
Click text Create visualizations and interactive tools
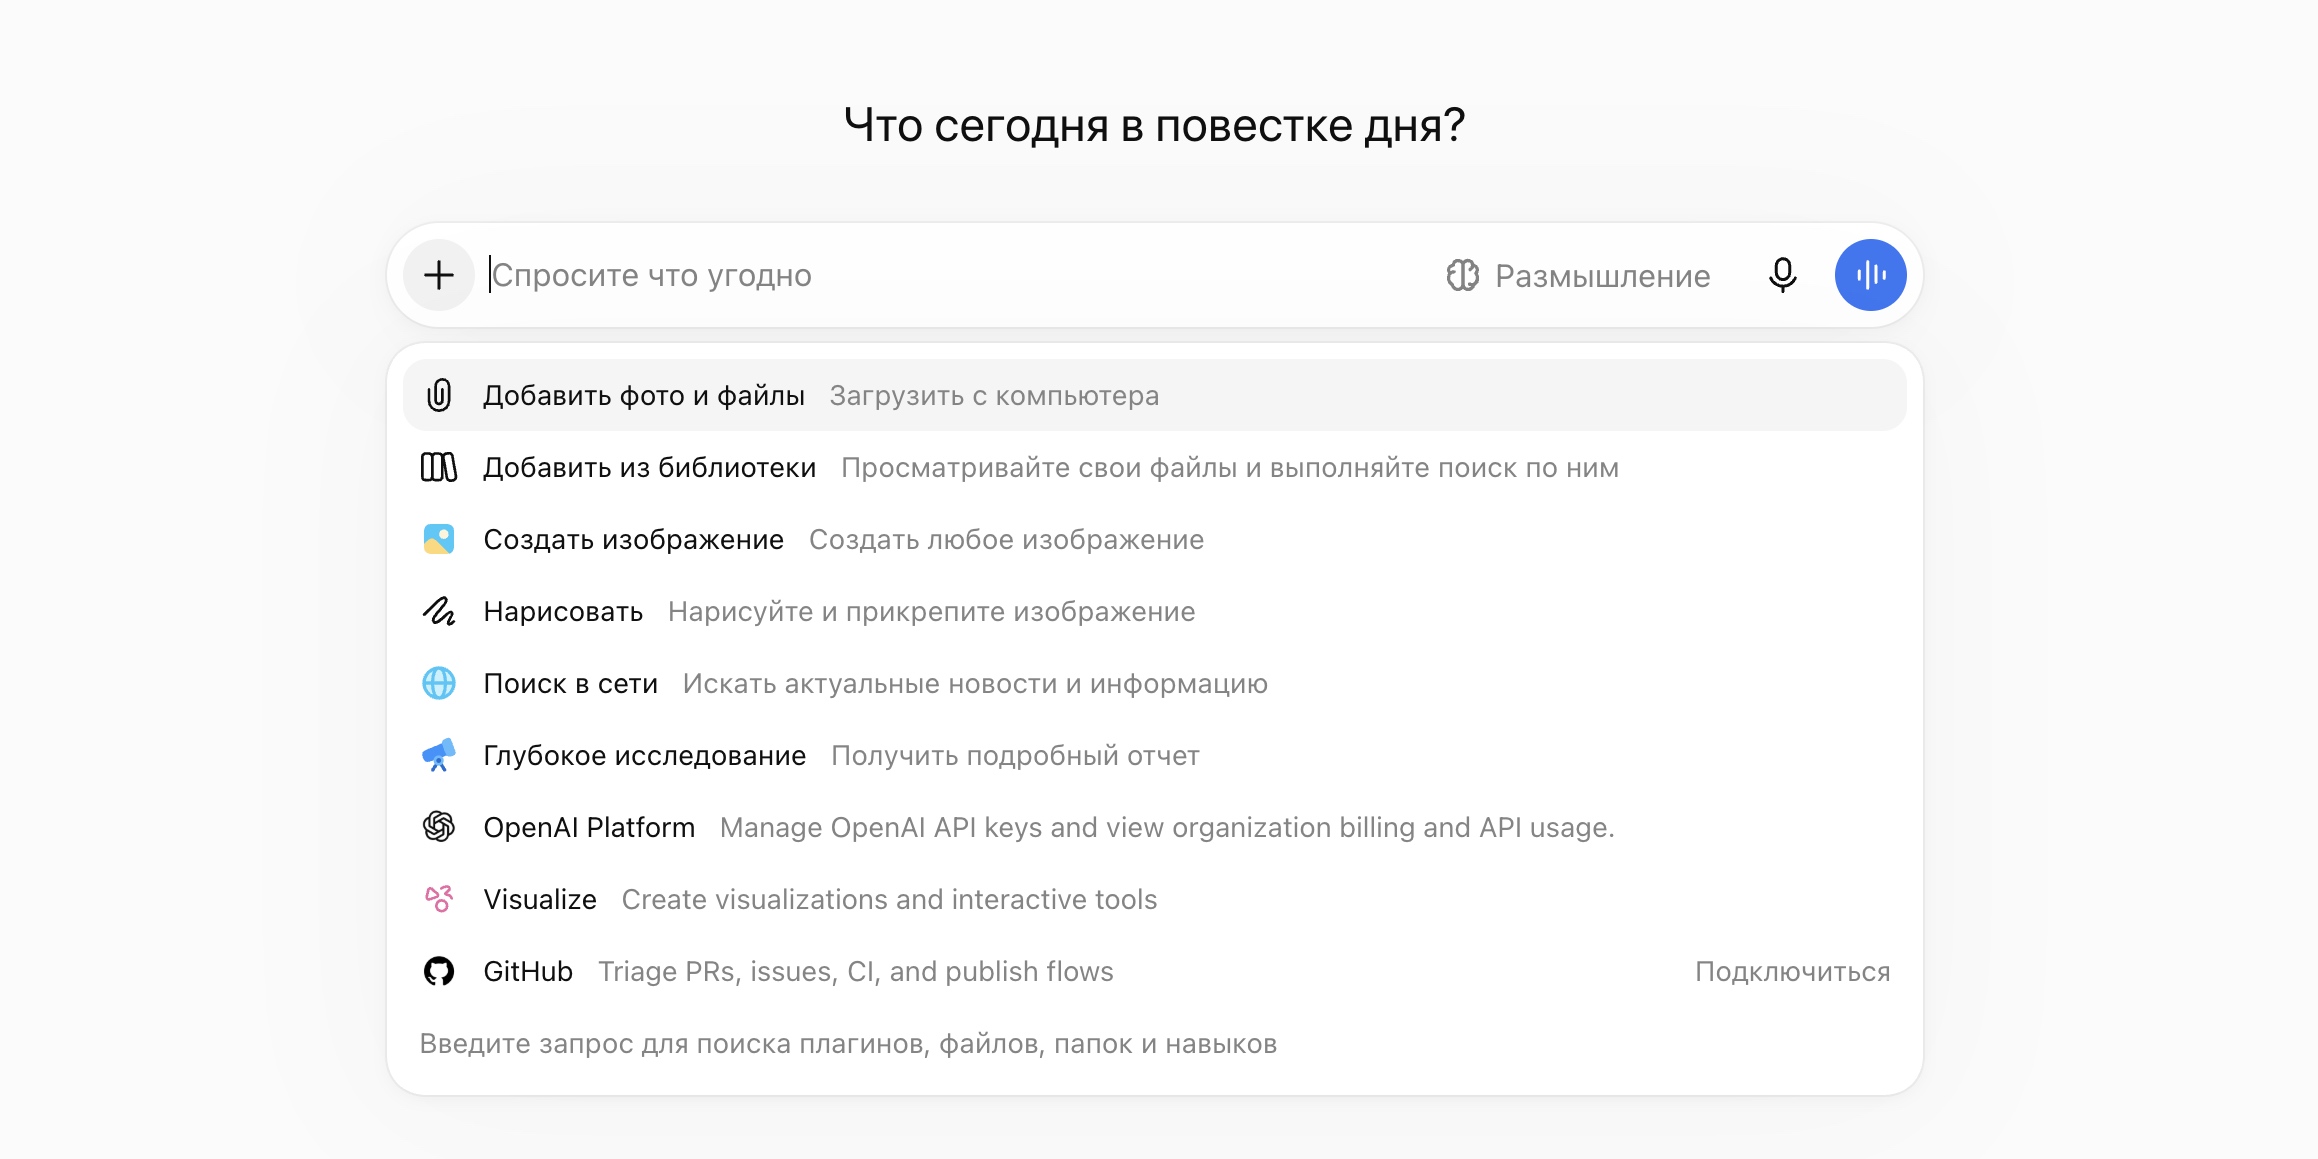click(889, 899)
